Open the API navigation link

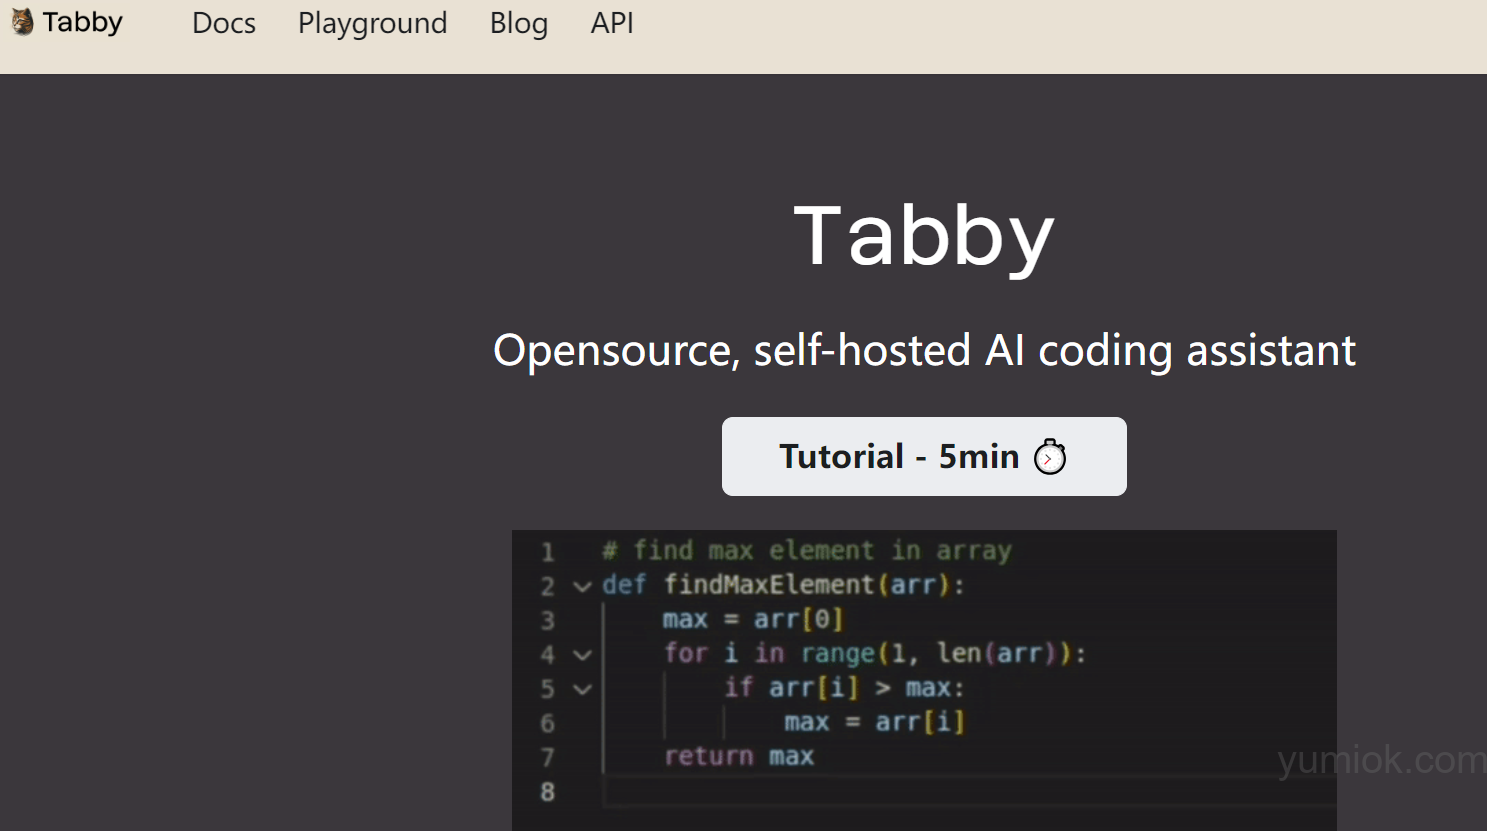click(x=612, y=23)
